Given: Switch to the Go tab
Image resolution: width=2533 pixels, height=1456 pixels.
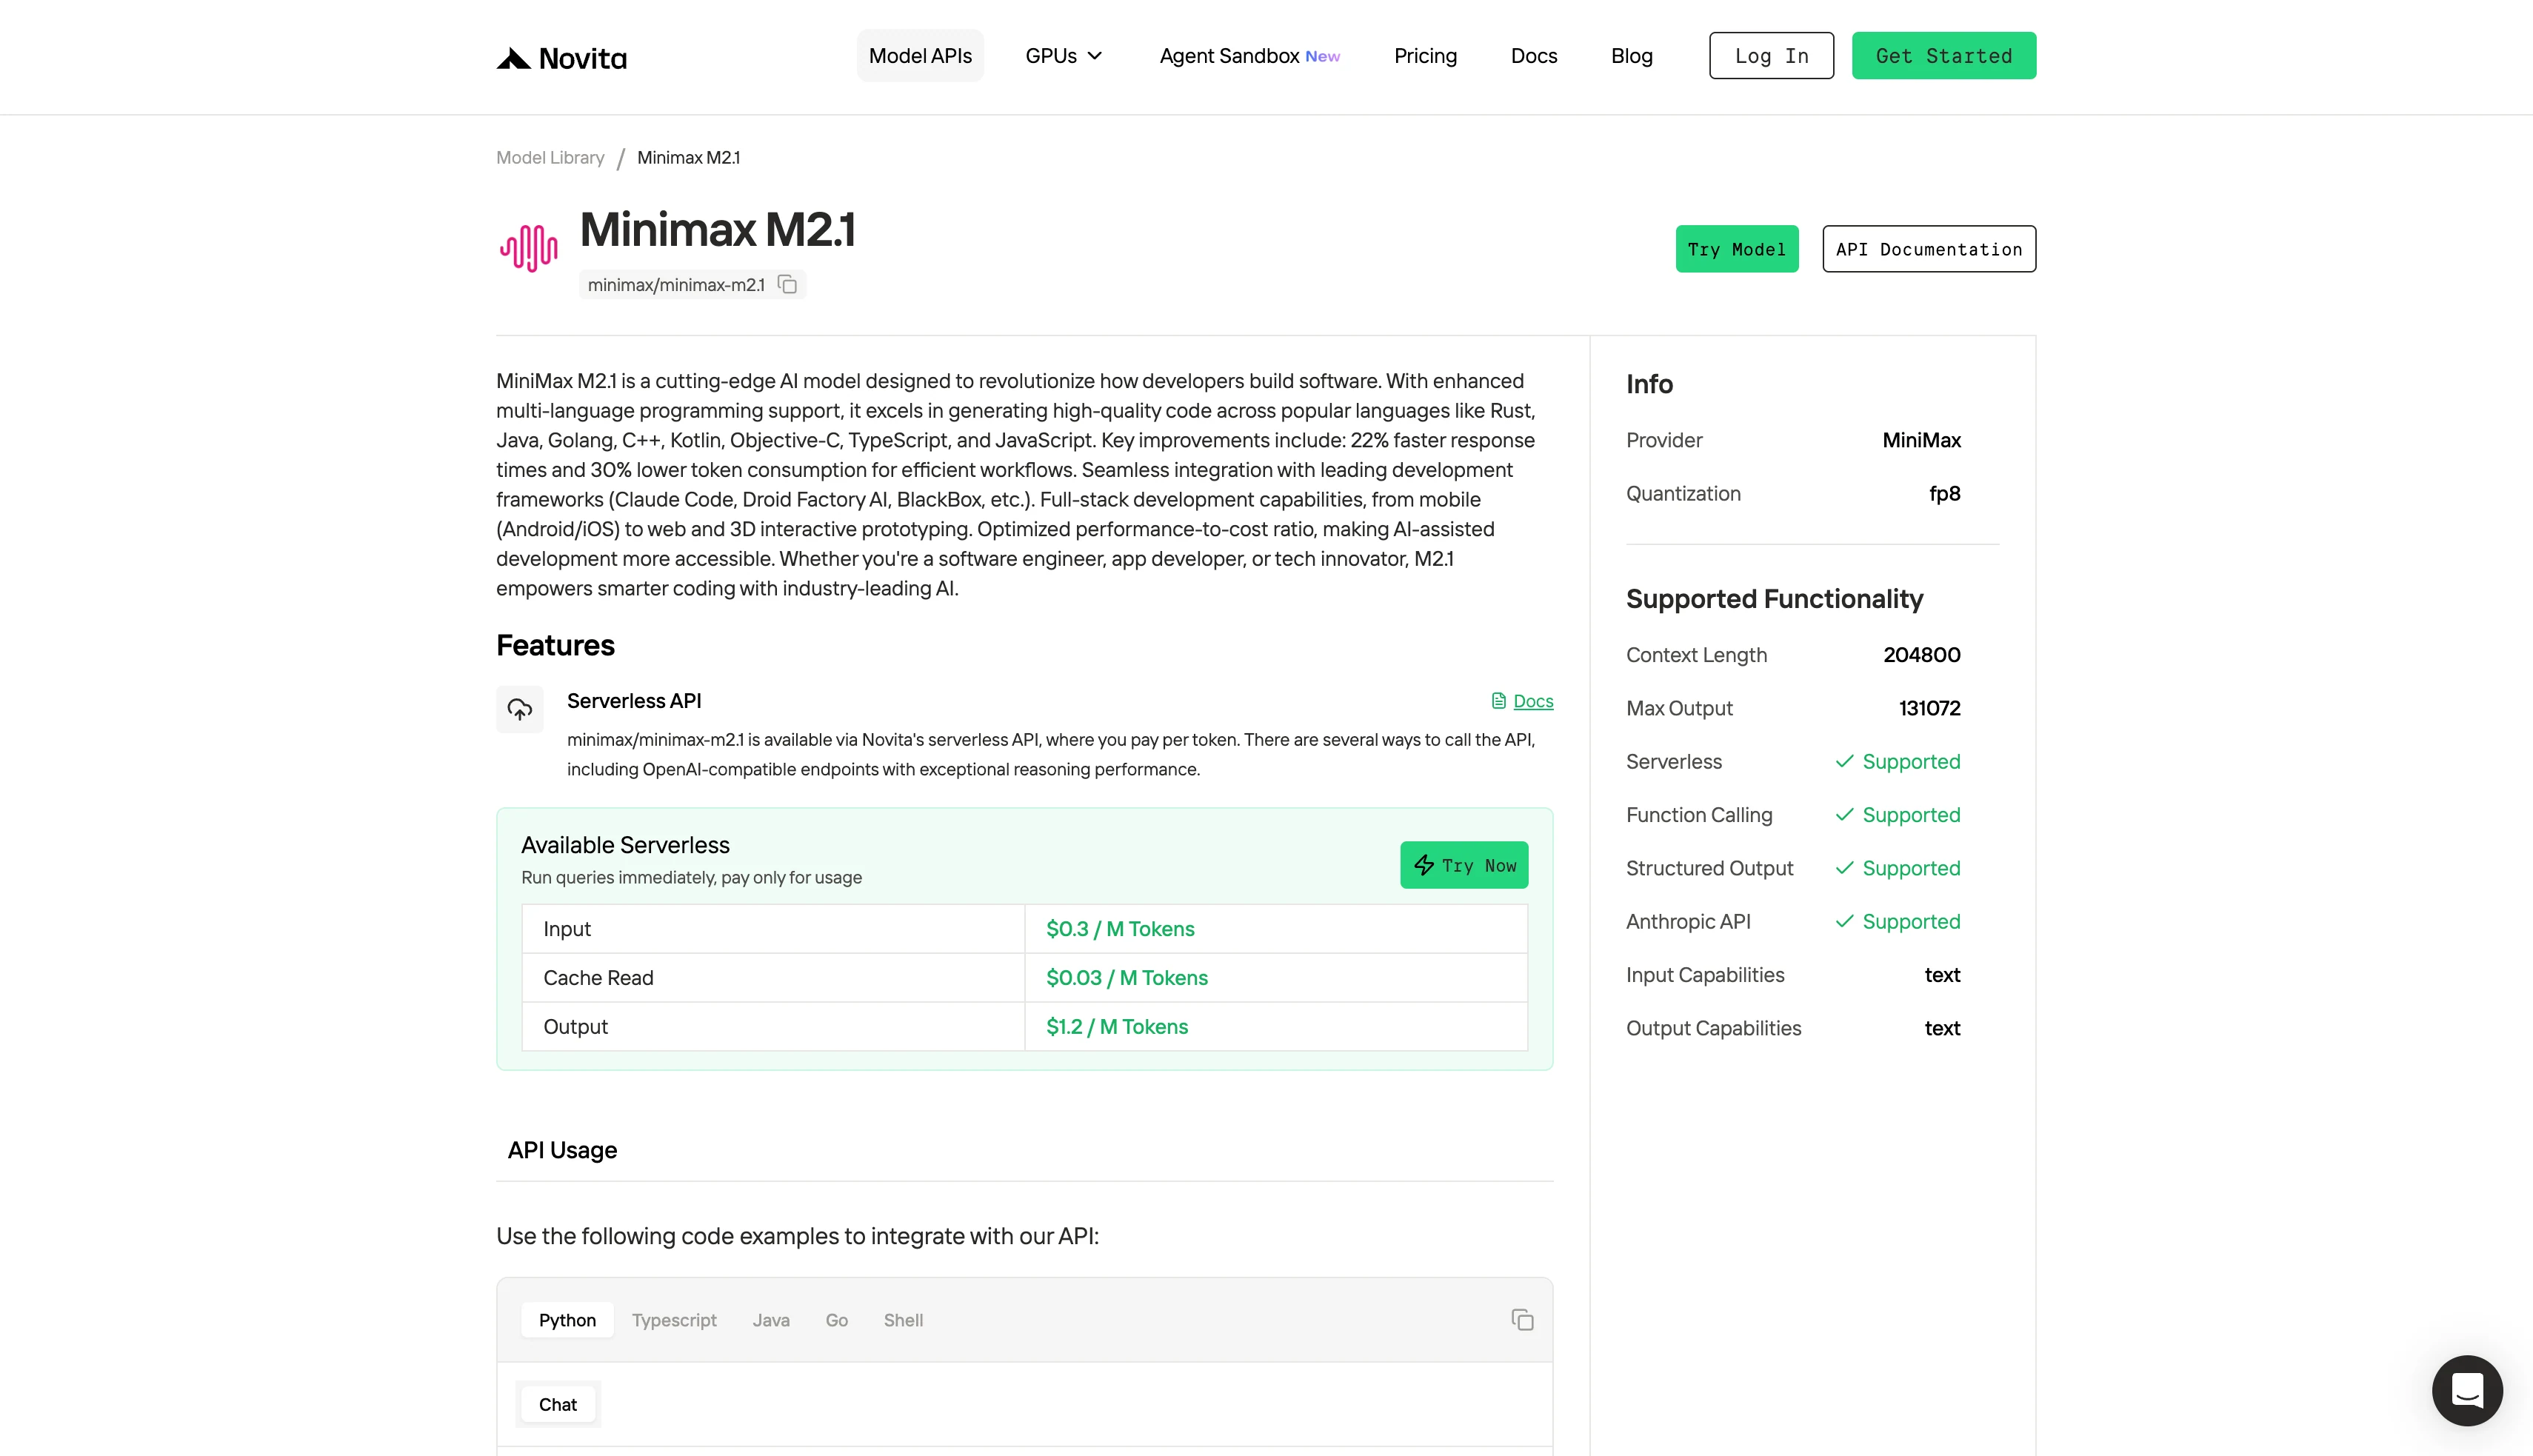Looking at the screenshot, I should pyautogui.click(x=837, y=1320).
